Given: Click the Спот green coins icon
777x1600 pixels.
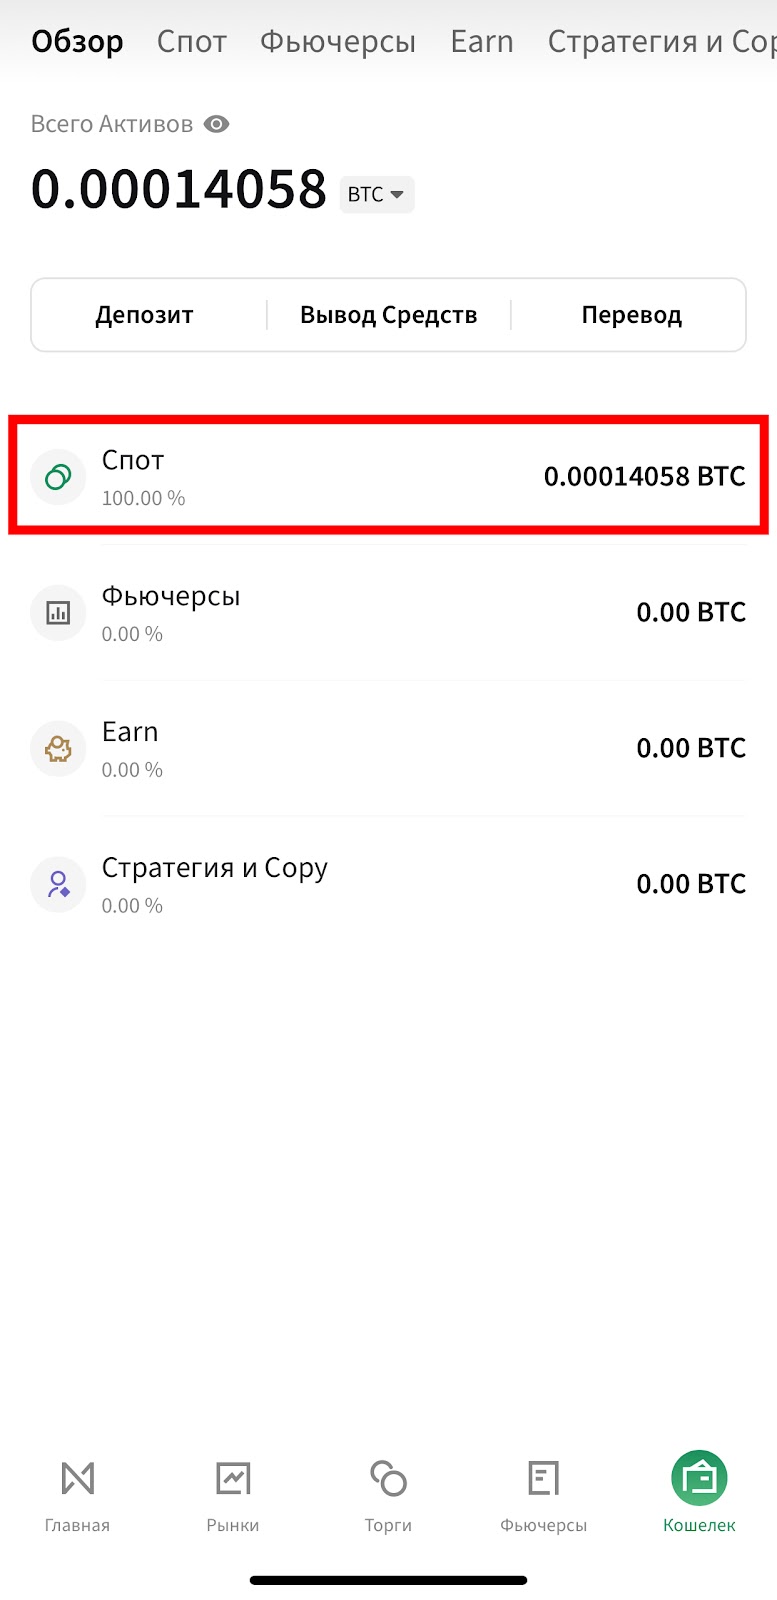Looking at the screenshot, I should (58, 476).
